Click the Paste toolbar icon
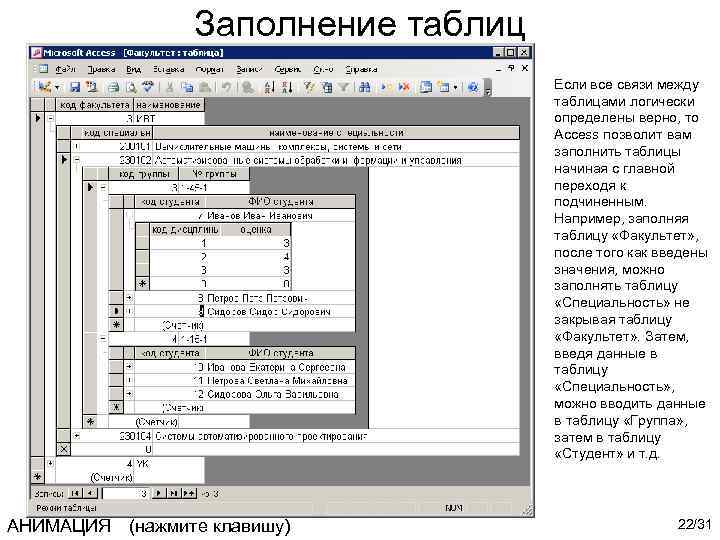Image resolution: width=720 pixels, height=540 pixels. tap(205, 87)
